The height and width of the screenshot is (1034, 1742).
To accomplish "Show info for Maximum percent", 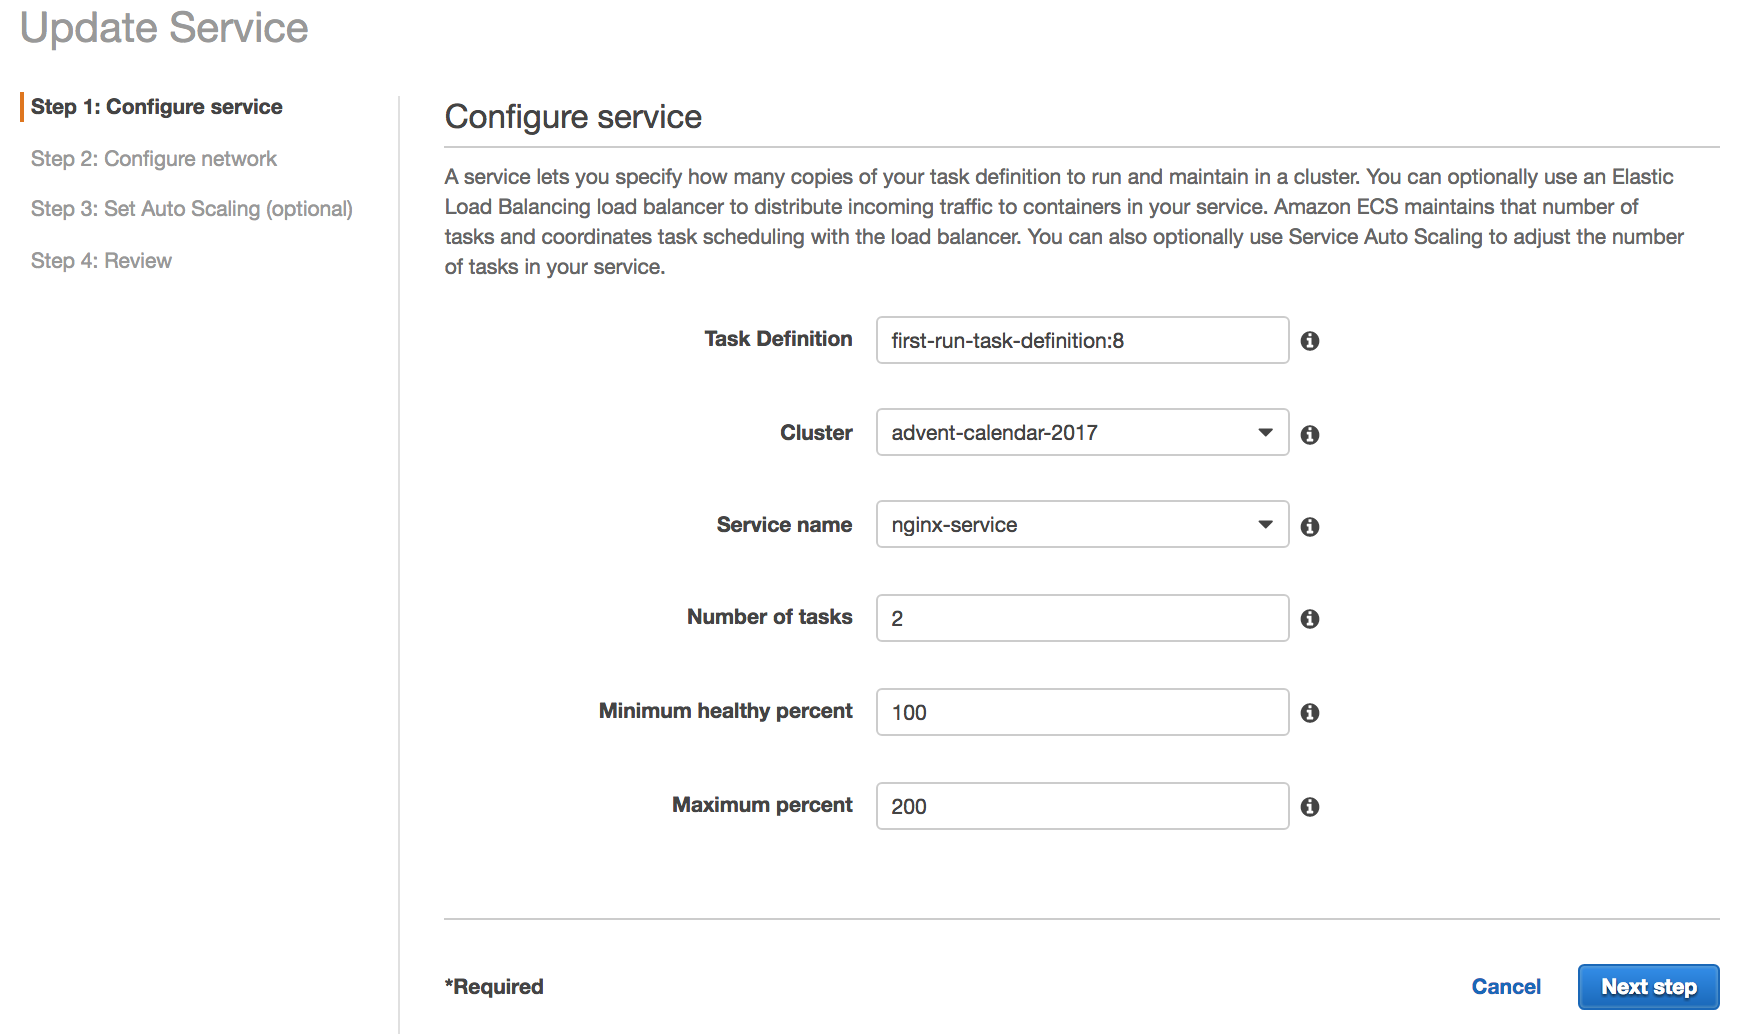I will coord(1310,807).
